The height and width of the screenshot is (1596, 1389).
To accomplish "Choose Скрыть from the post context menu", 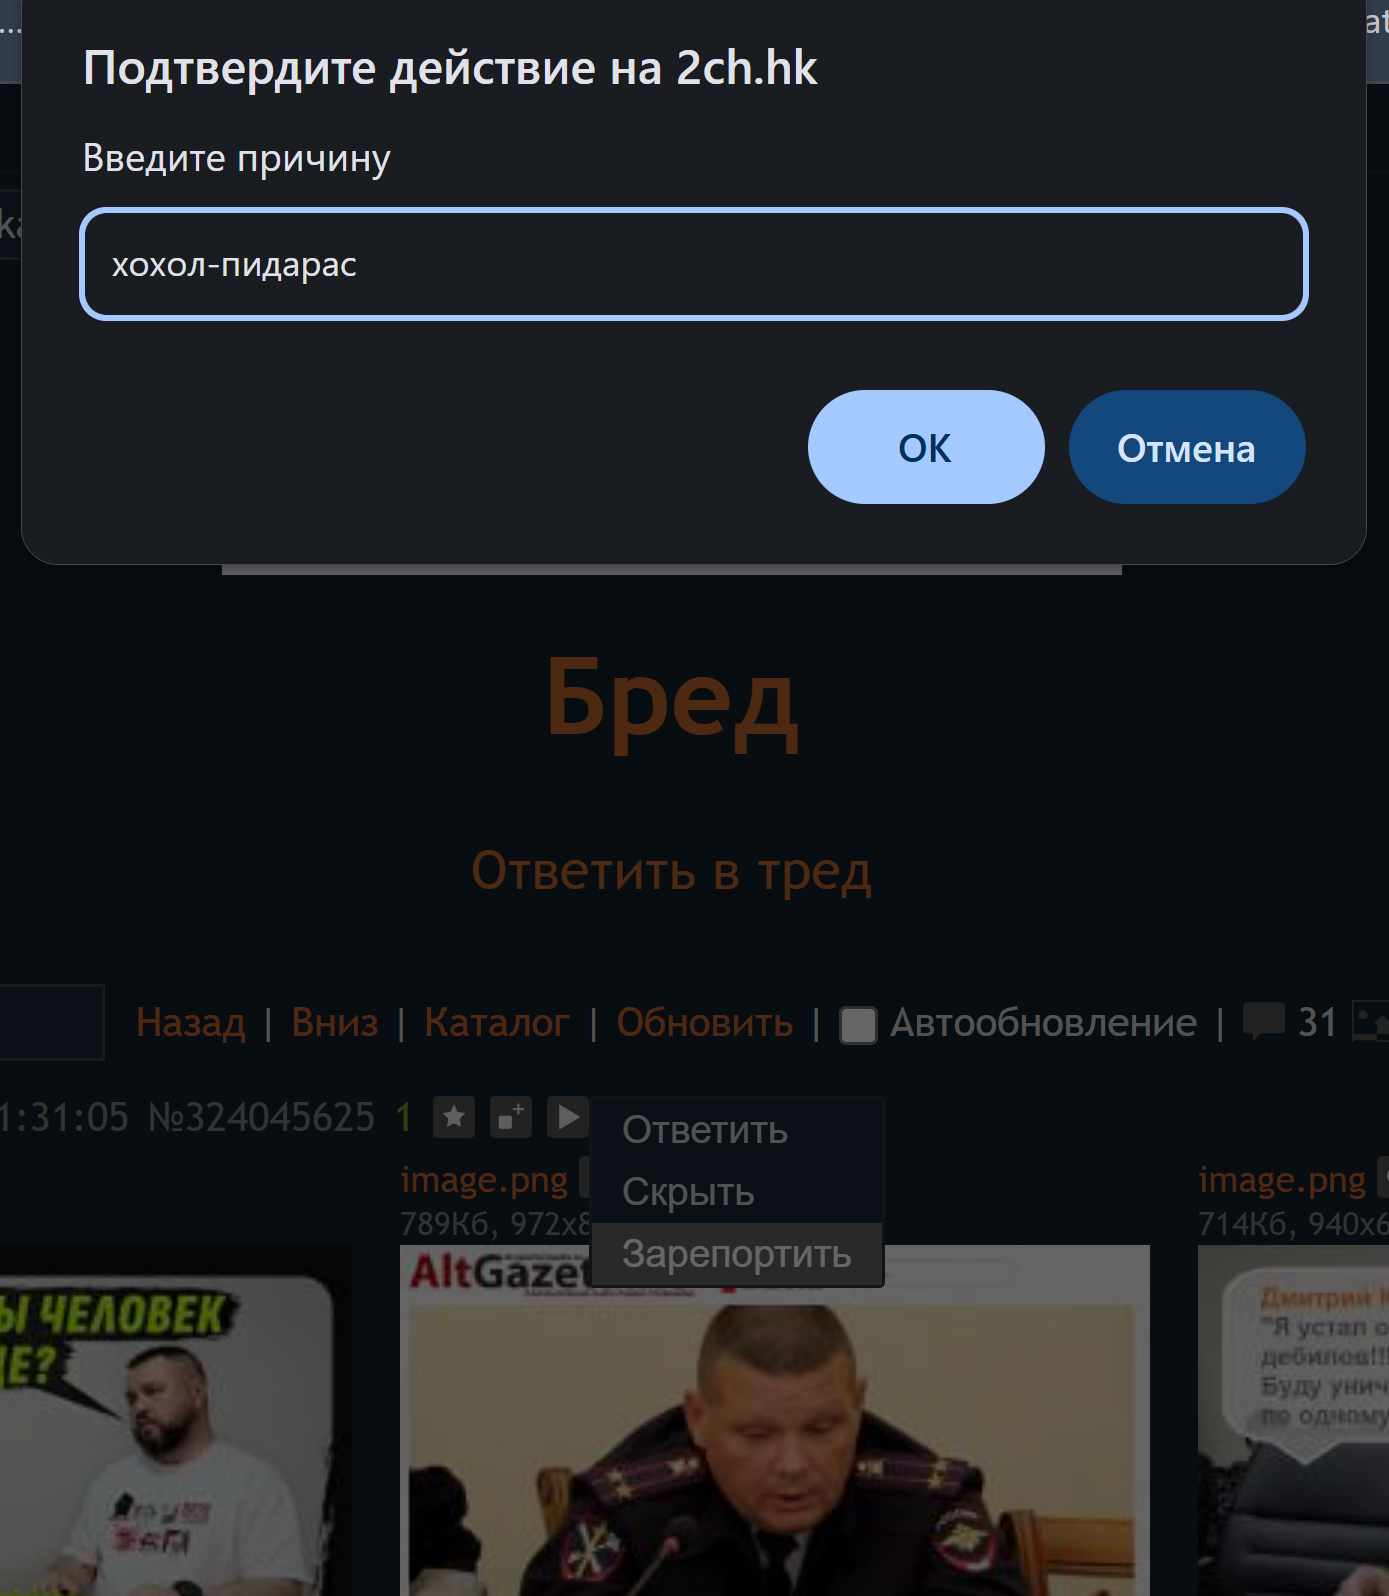I will [x=688, y=1192].
